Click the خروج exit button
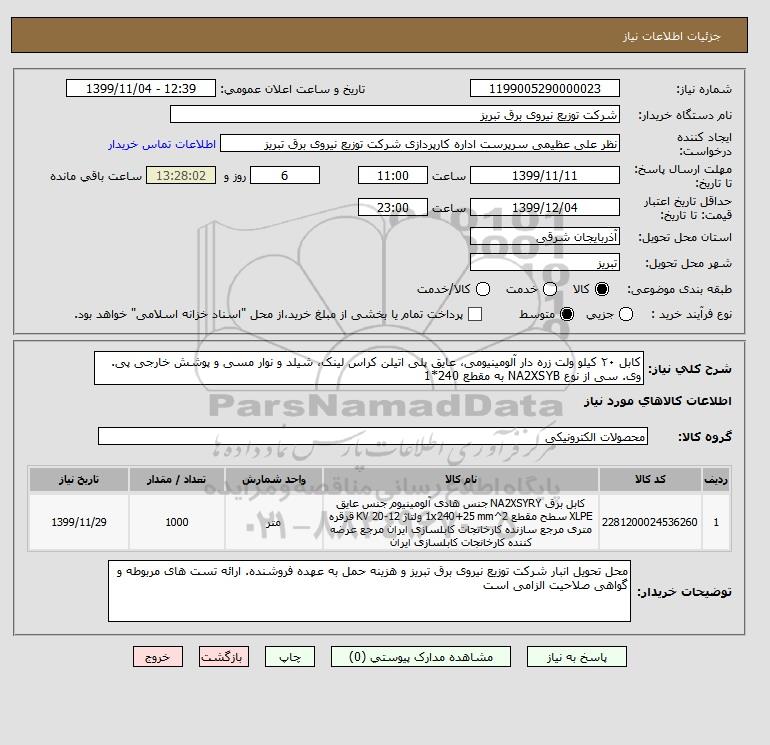Image resolution: width=770 pixels, height=745 pixels. (158, 657)
